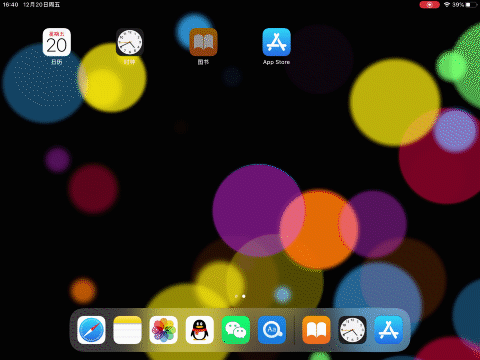This screenshot has width=480, height=360.
Task: Tap the Wi-Fi status icon
Action: click(447, 5)
